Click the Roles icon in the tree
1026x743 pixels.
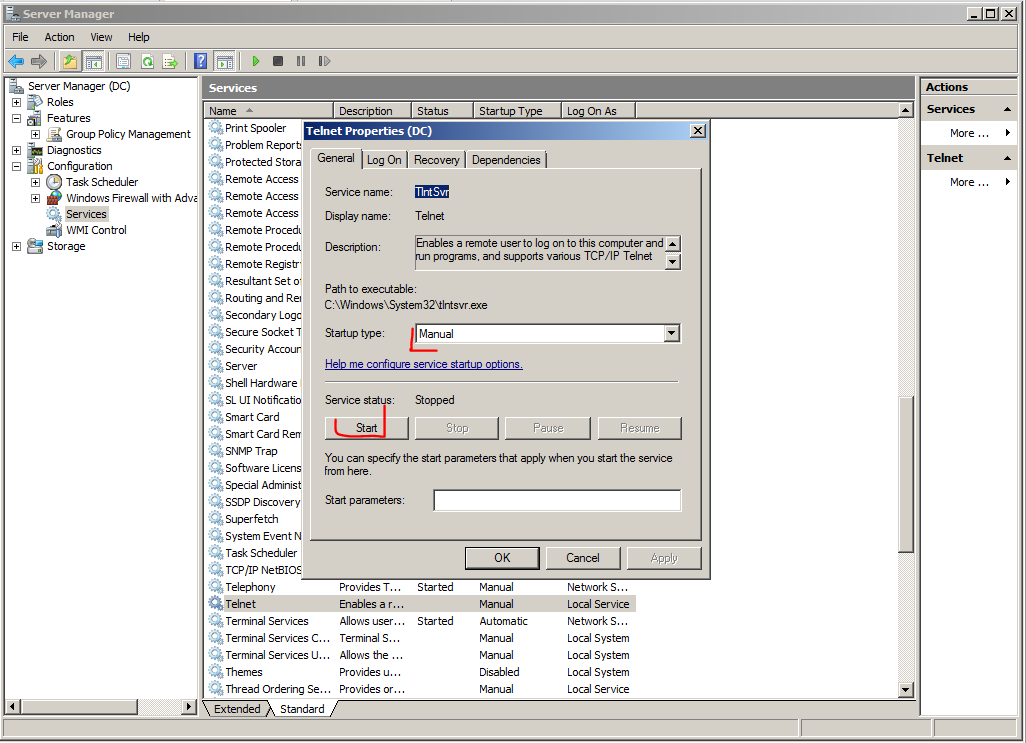(35, 102)
